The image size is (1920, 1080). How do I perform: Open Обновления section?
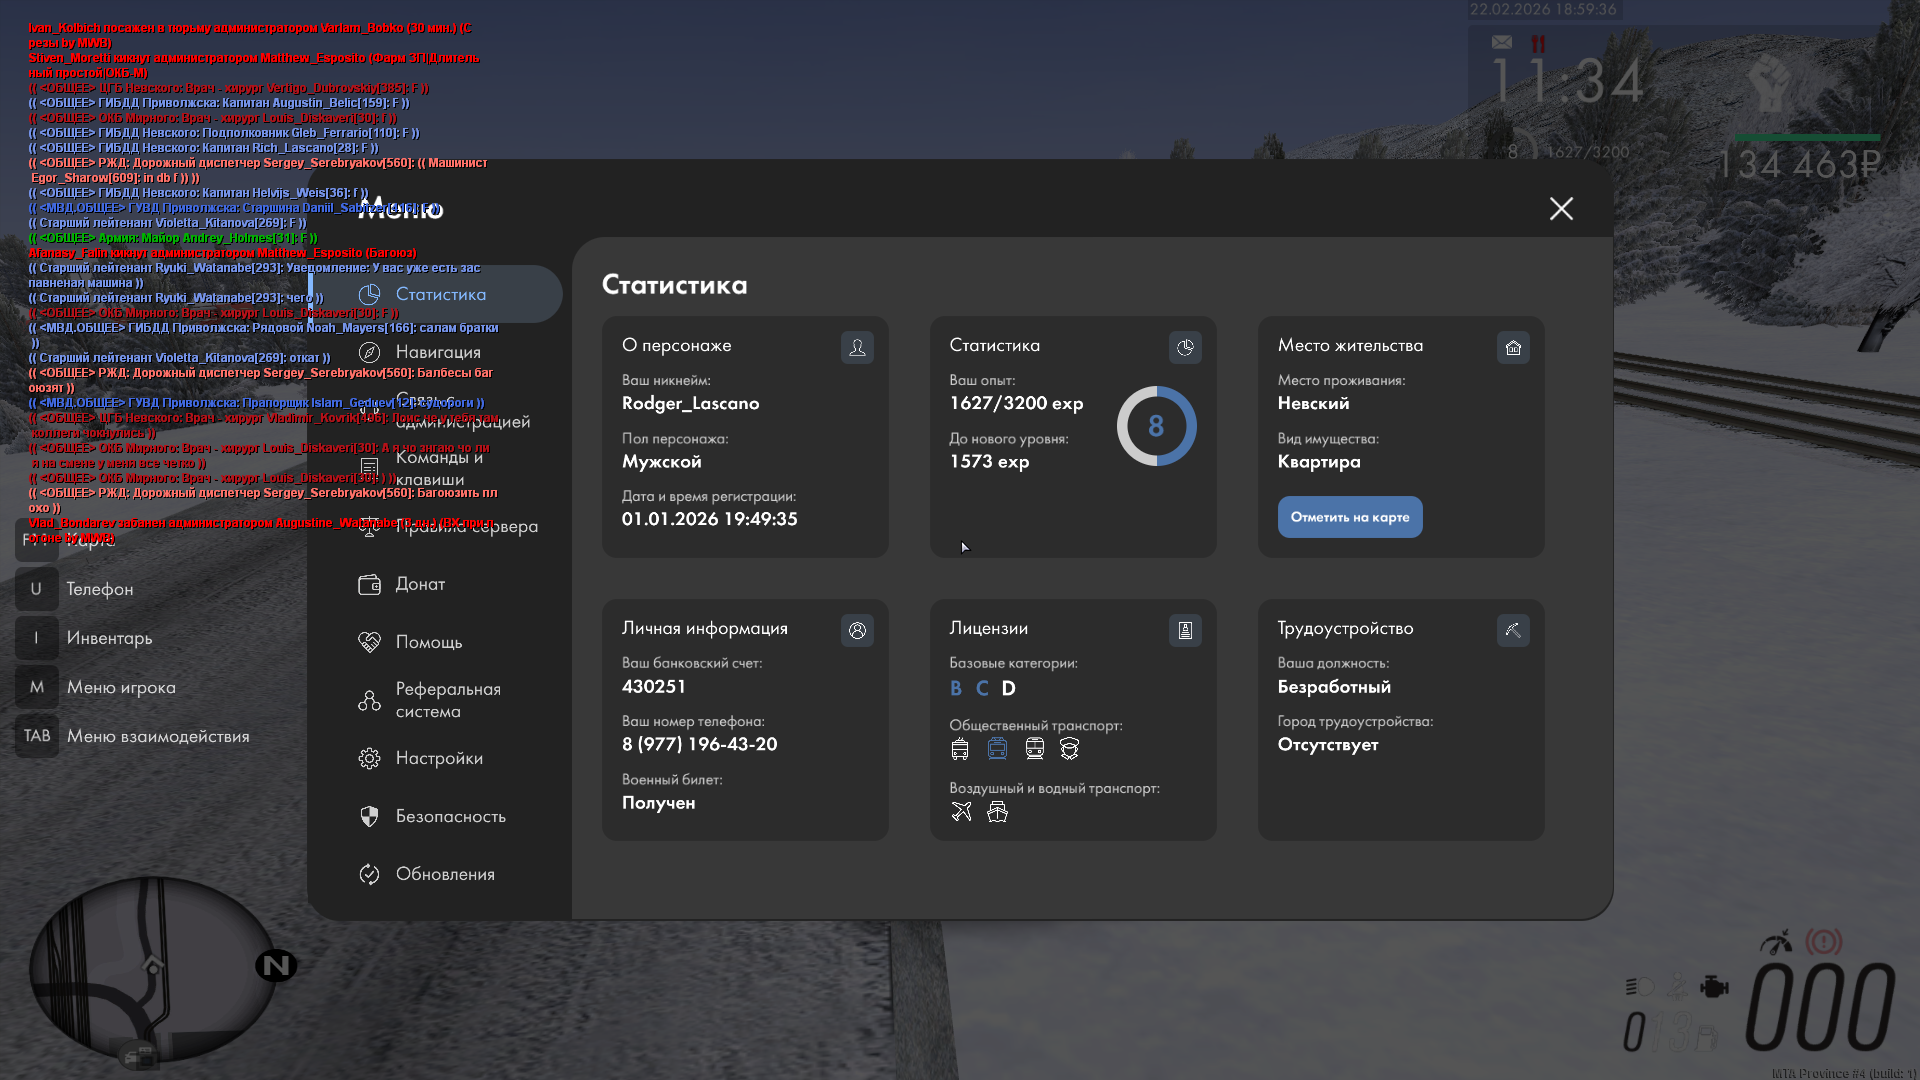point(445,874)
